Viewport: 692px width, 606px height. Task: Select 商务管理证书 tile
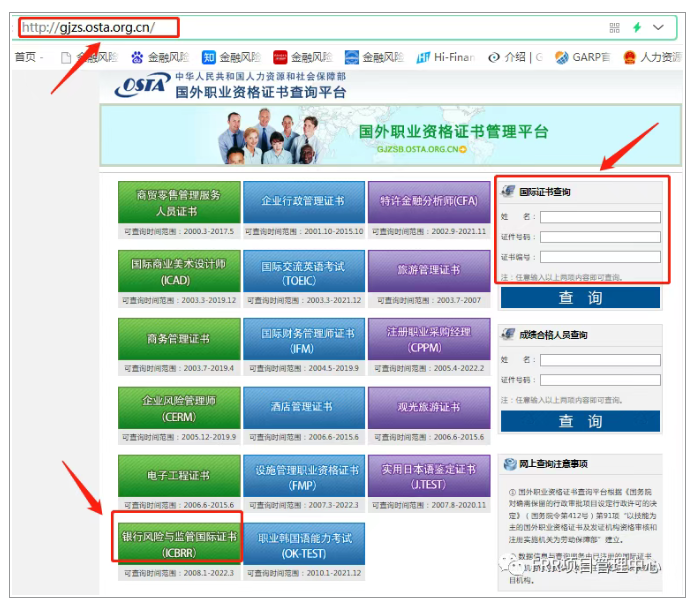pos(179,339)
